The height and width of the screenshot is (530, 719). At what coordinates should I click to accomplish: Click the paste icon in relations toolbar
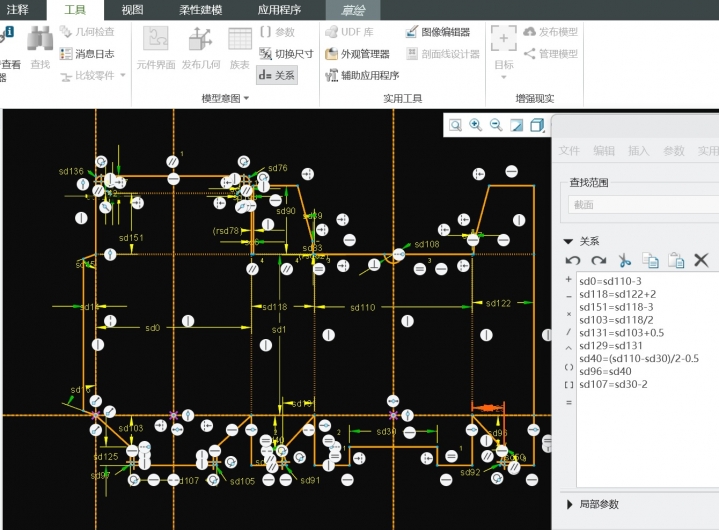(x=676, y=260)
